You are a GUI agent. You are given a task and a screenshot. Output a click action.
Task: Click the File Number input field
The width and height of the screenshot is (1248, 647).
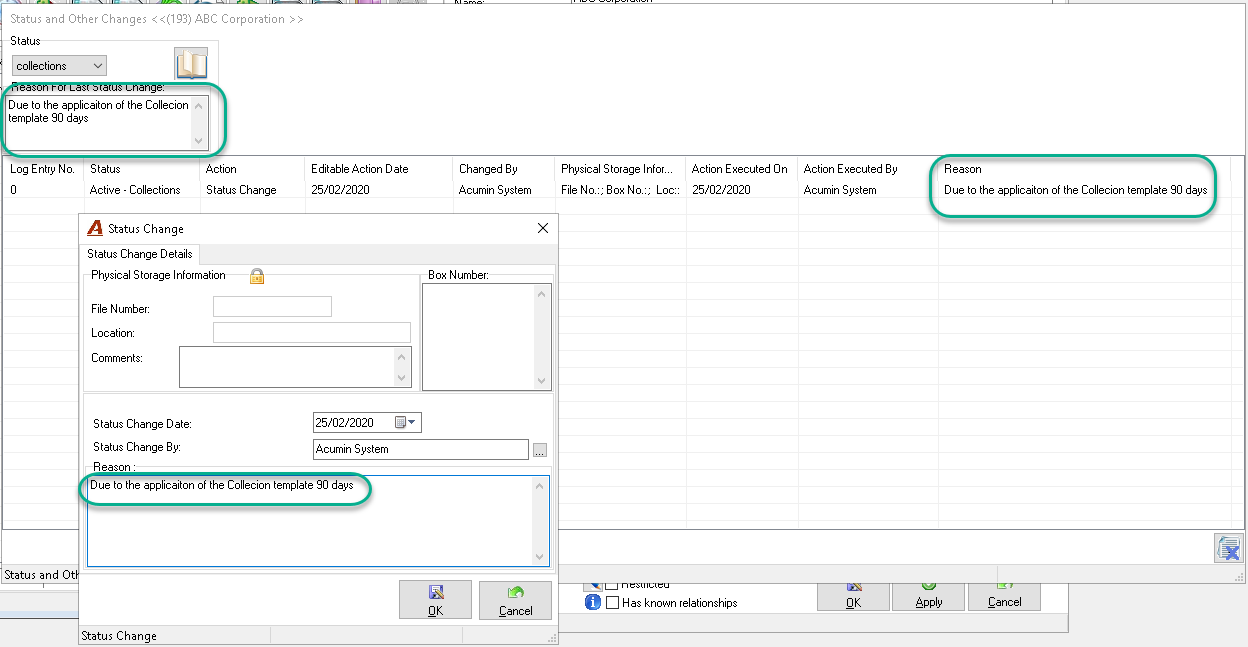tap(272, 307)
